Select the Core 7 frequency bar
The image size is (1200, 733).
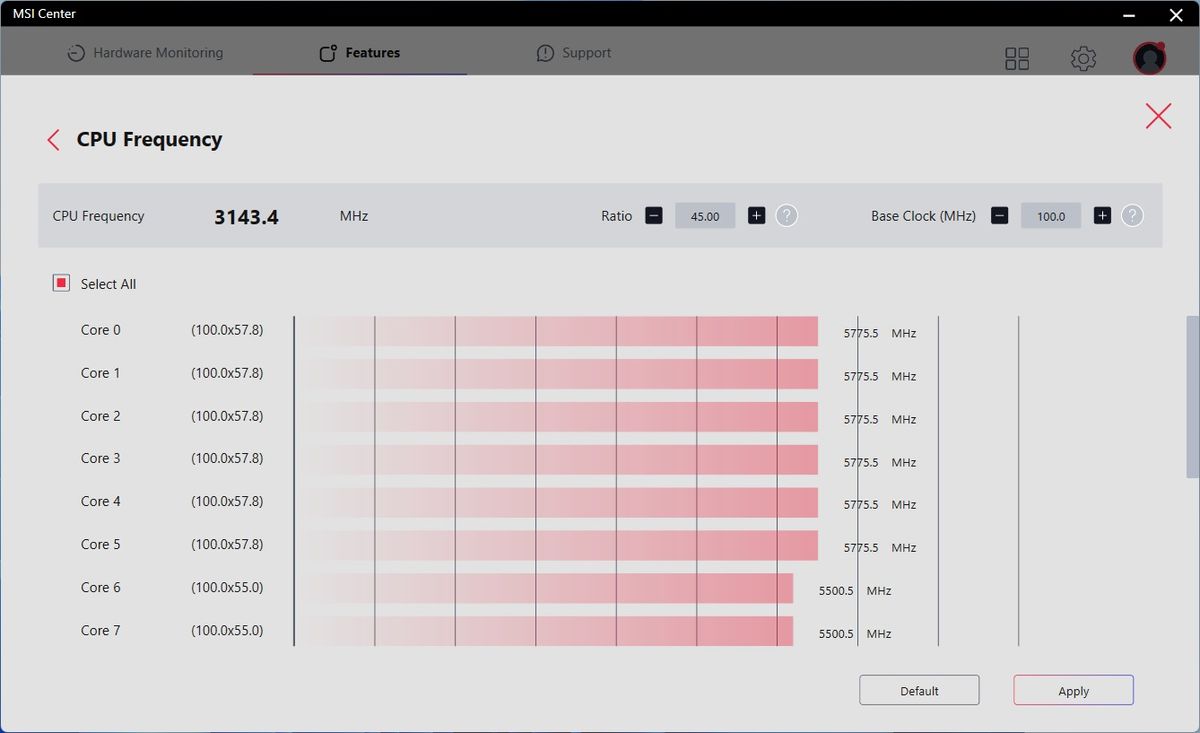(x=544, y=631)
